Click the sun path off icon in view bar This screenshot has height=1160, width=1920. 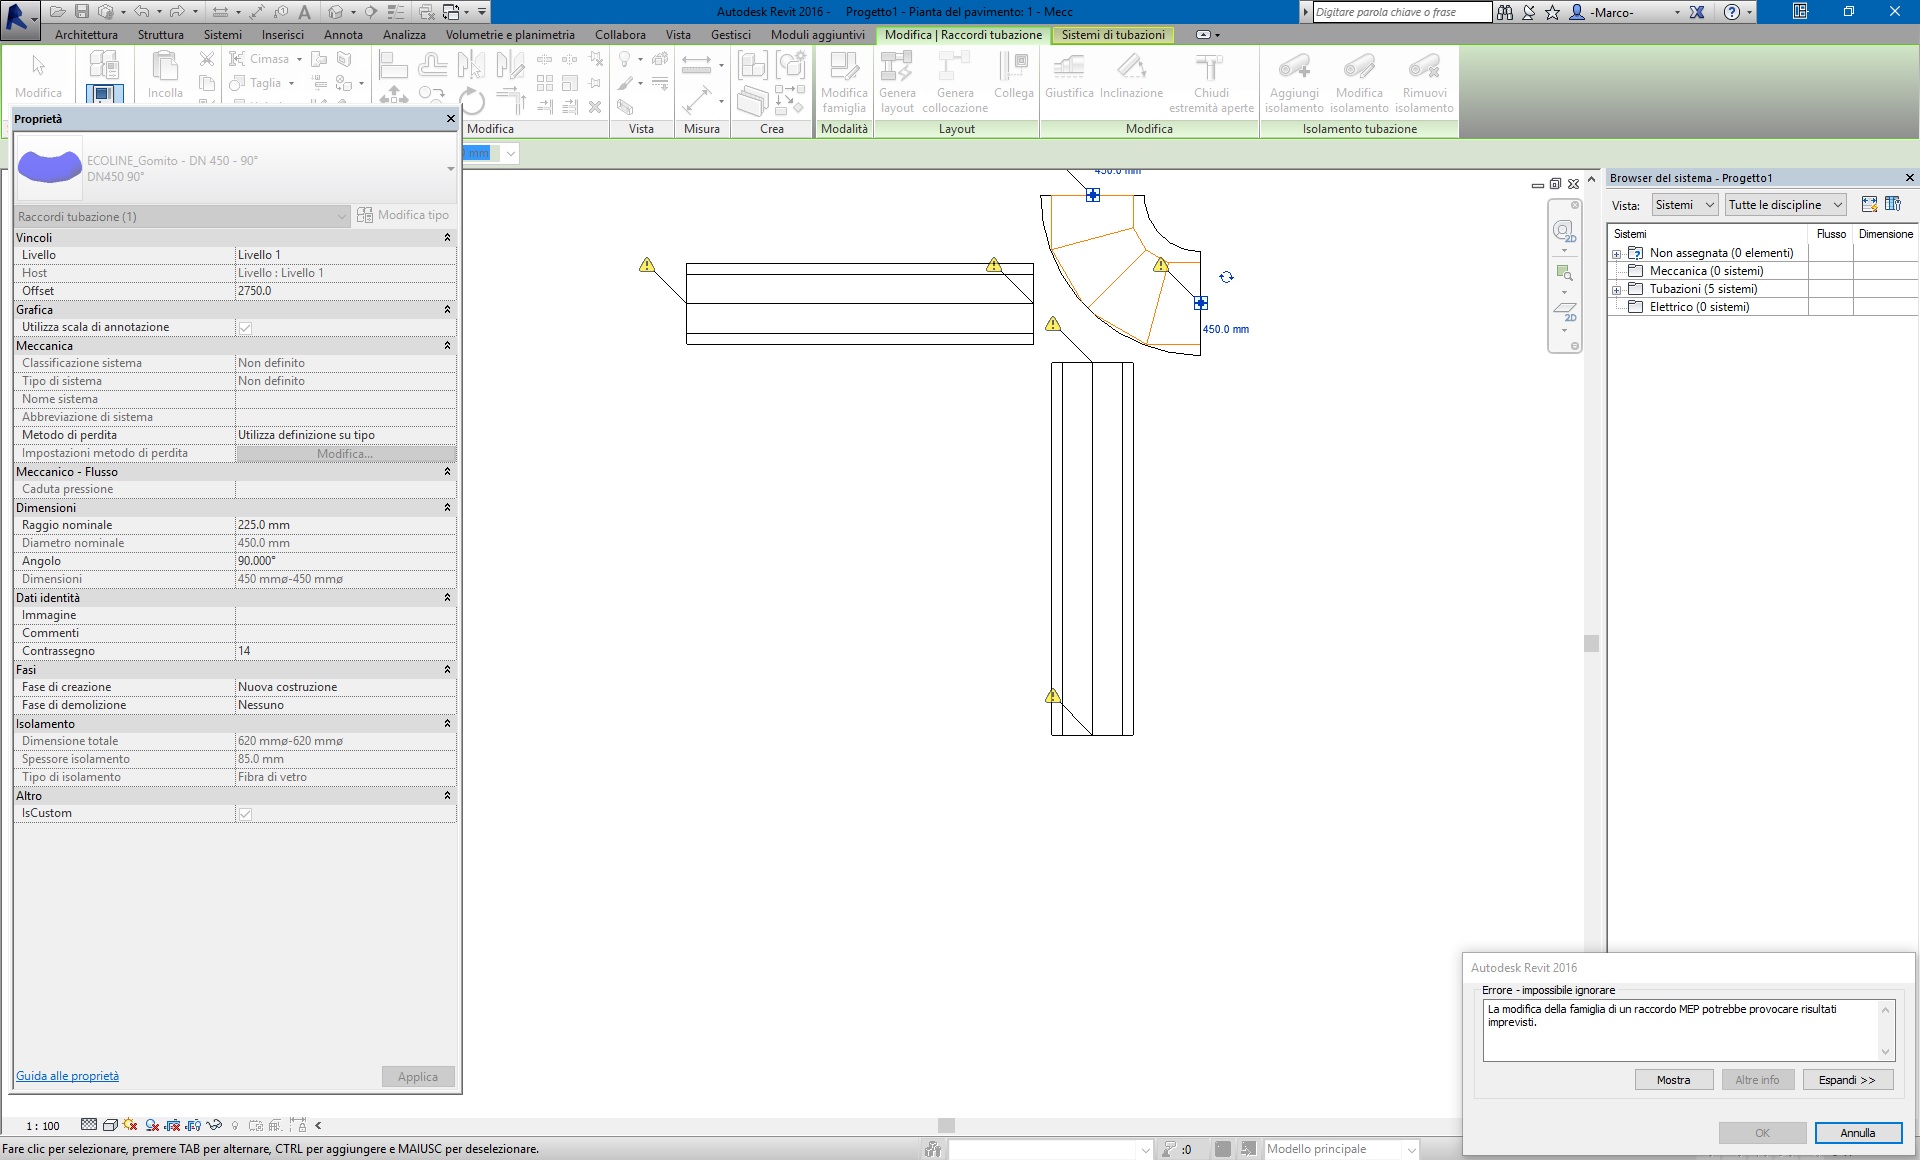pos(130,1125)
